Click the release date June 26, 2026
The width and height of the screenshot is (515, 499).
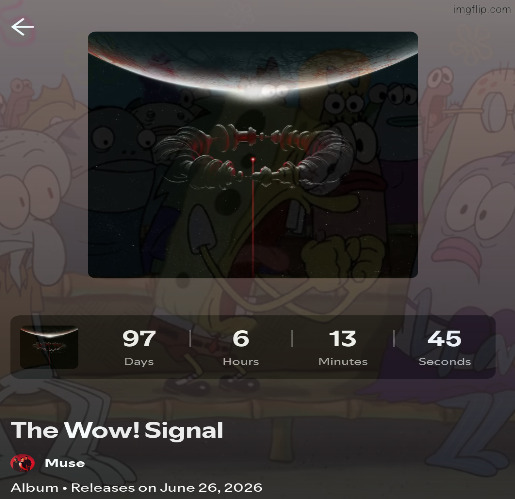(x=211, y=488)
